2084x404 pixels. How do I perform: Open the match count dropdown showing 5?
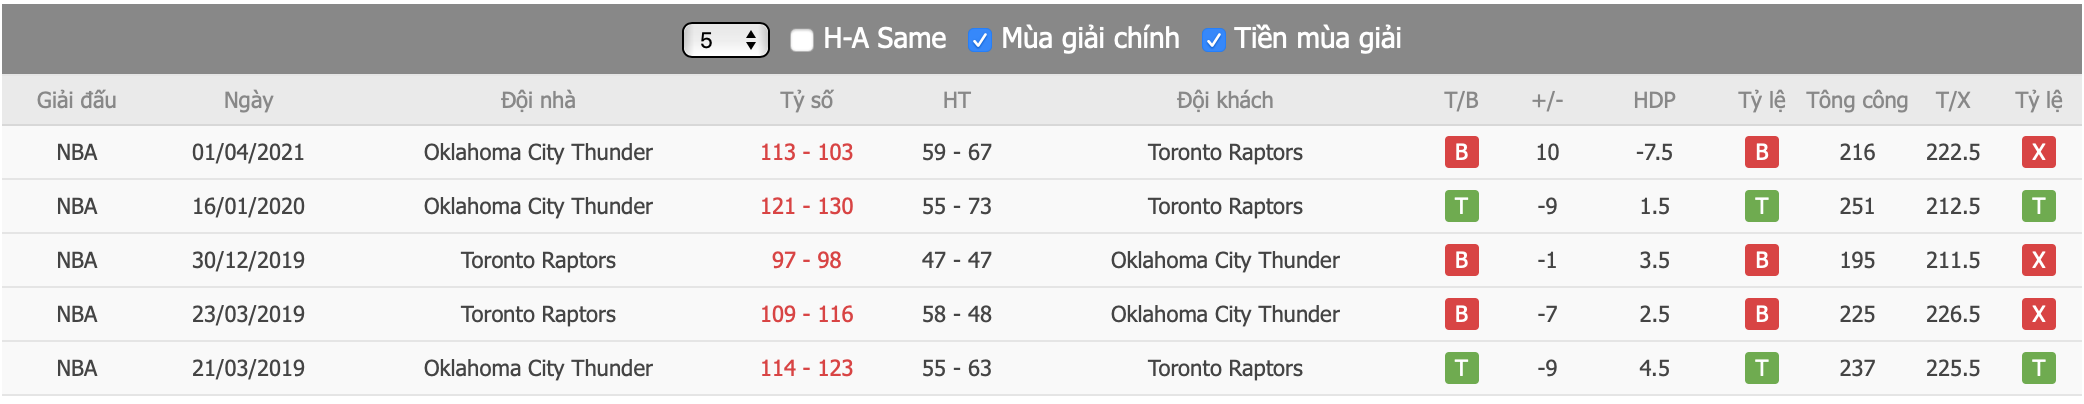(725, 40)
